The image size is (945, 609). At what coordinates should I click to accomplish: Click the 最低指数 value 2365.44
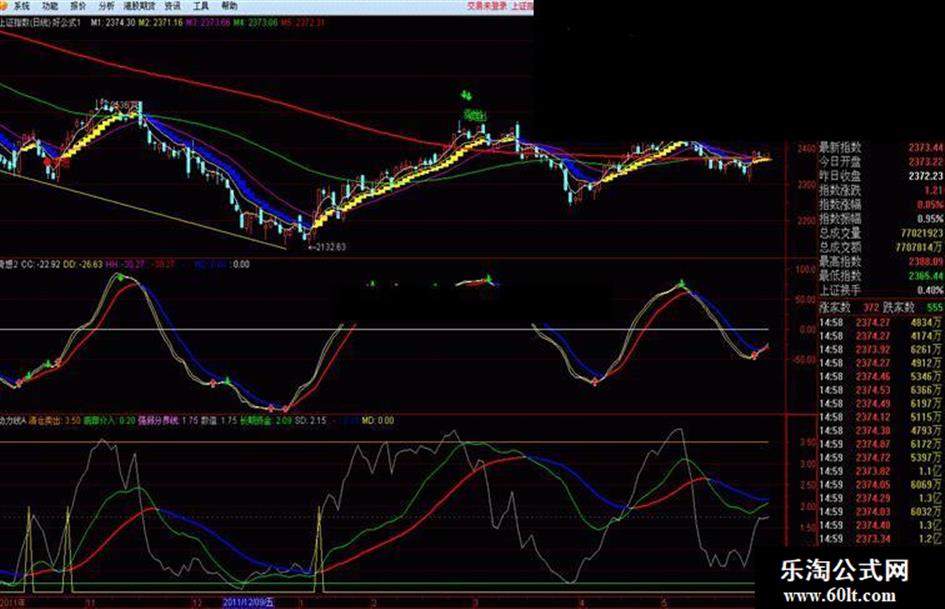coord(926,276)
